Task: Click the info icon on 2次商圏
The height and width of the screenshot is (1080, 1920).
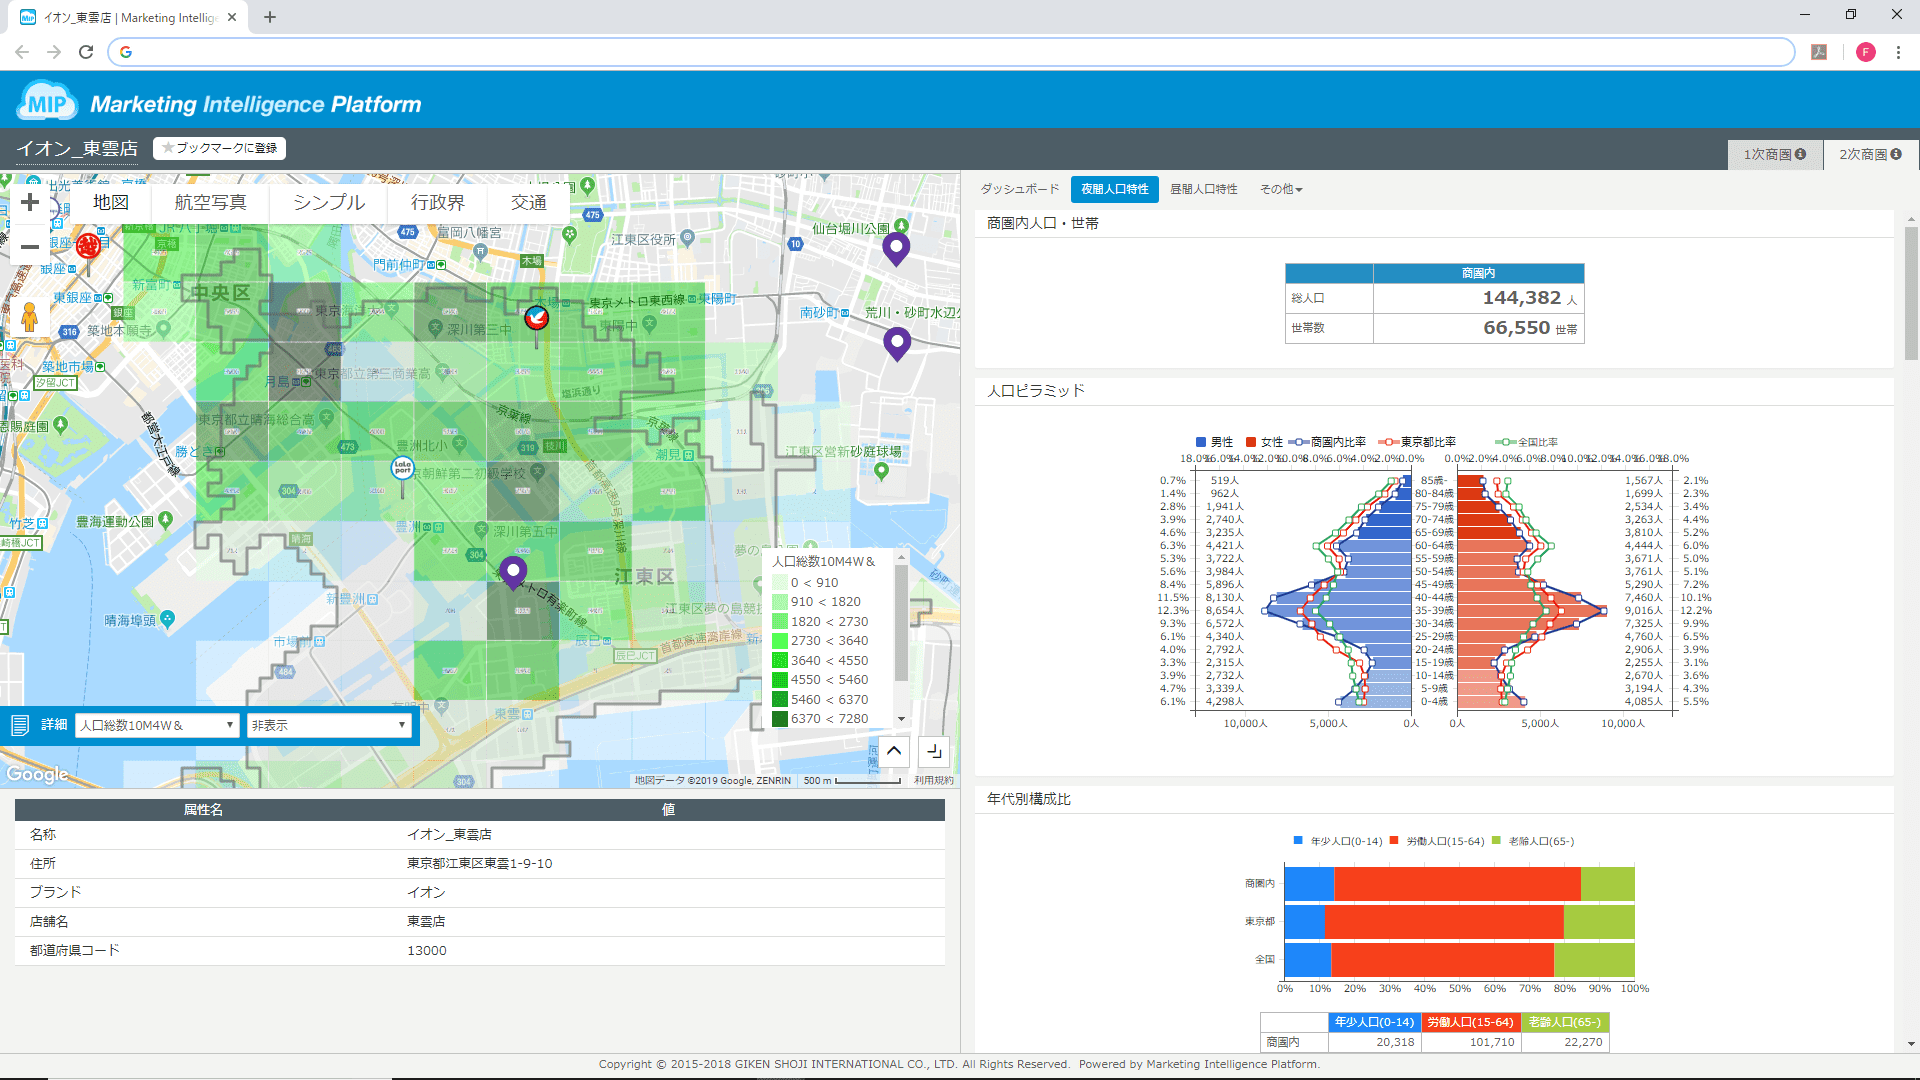Action: [1895, 154]
